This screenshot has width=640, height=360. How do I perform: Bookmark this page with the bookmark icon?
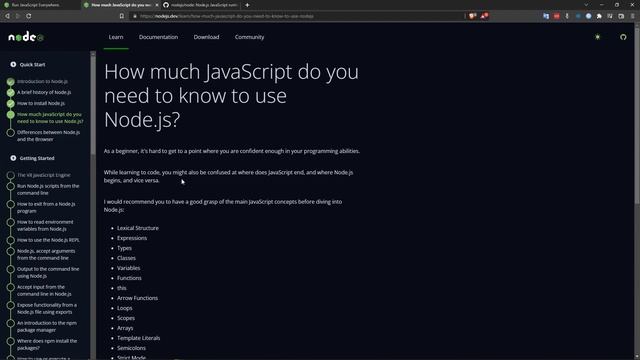122,16
